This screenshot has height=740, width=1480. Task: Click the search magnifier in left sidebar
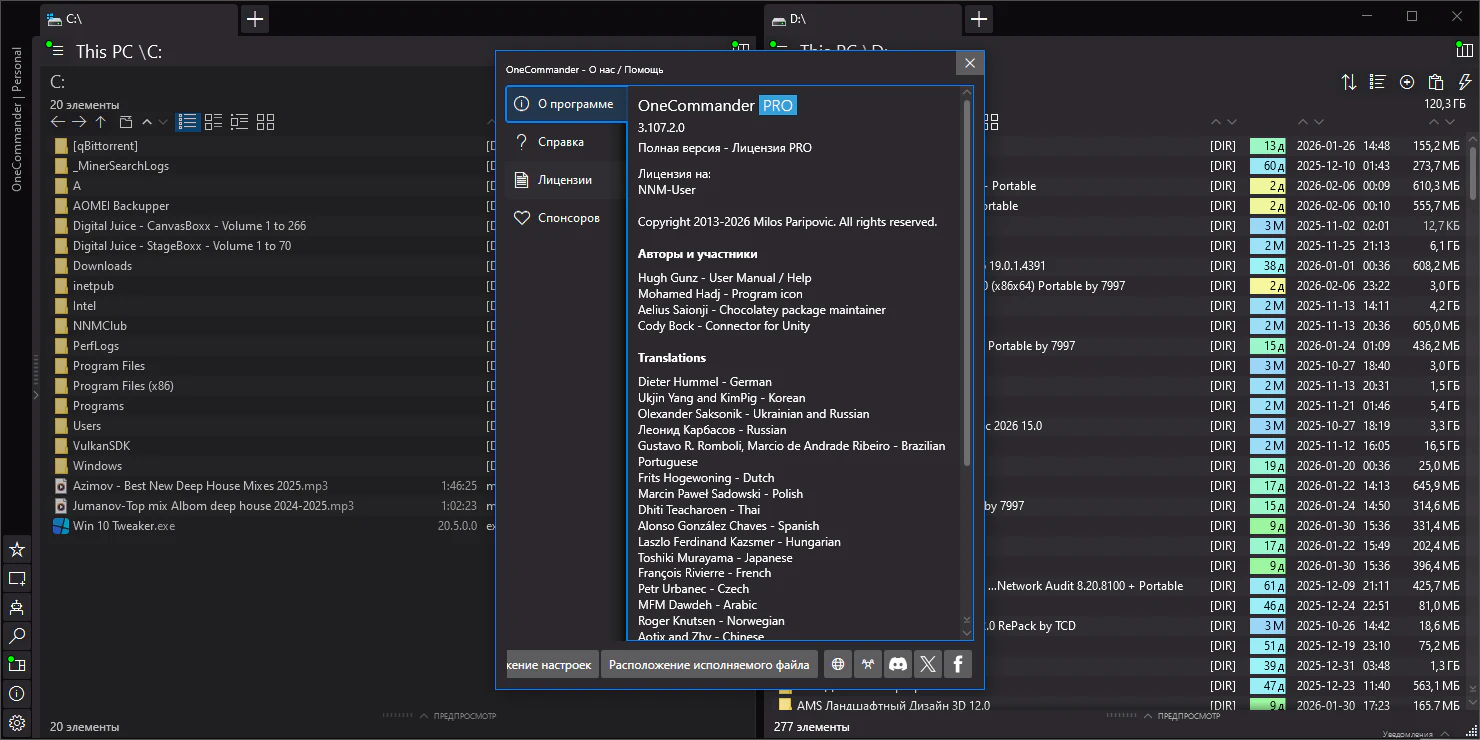pyautogui.click(x=17, y=636)
